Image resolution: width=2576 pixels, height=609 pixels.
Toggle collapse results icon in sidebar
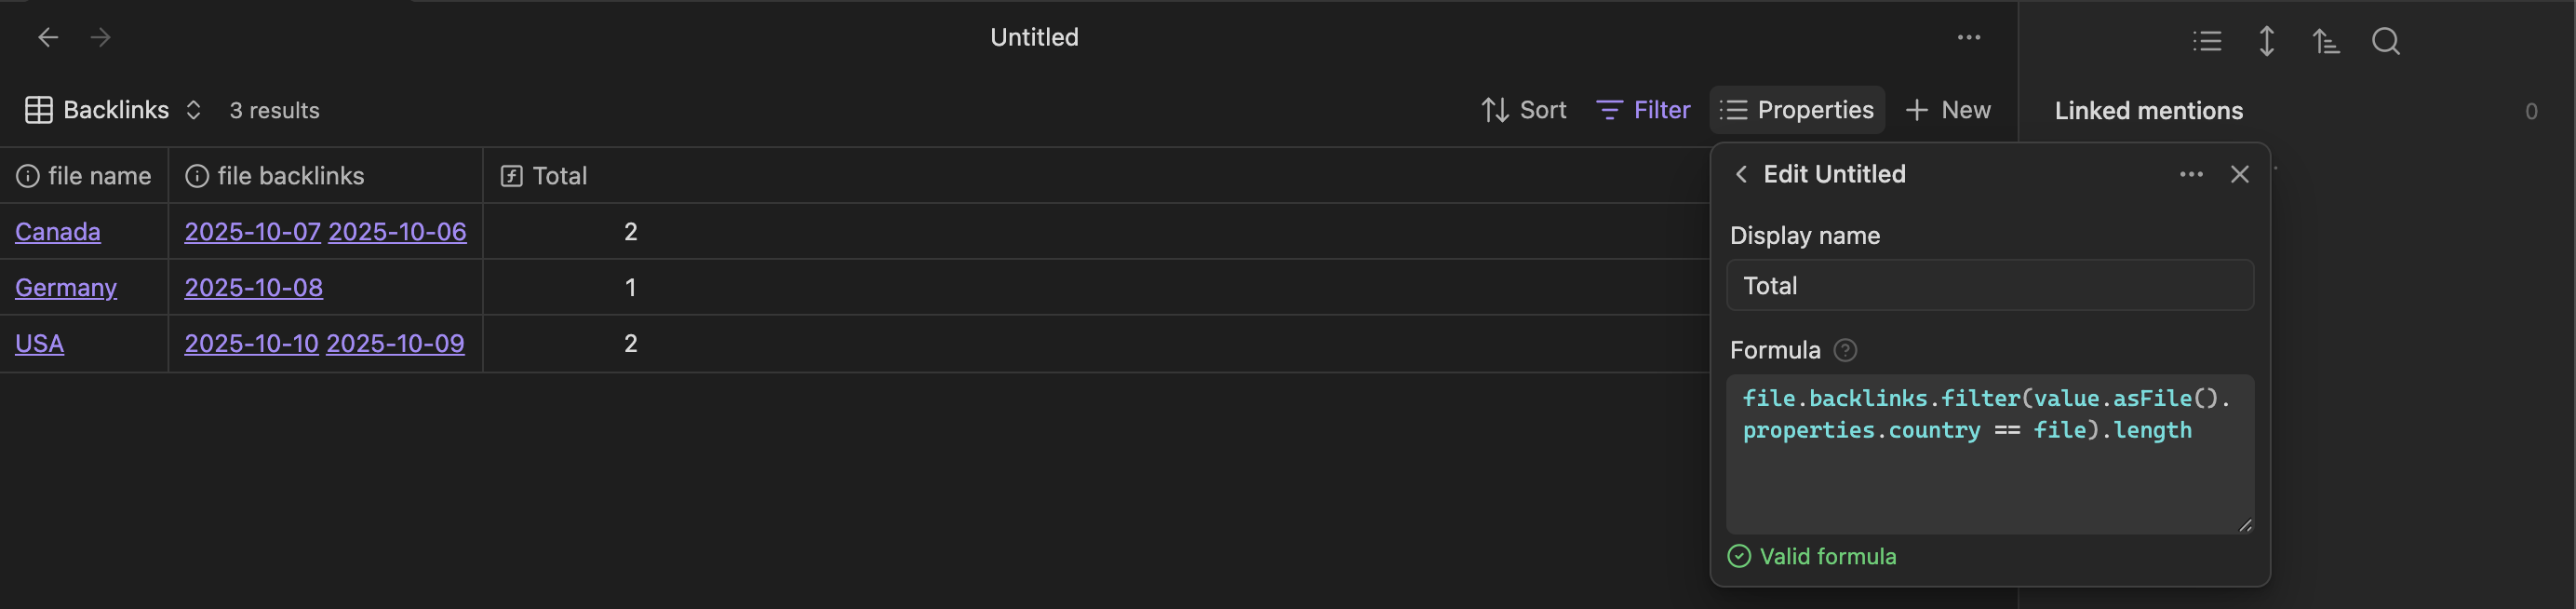[2267, 41]
